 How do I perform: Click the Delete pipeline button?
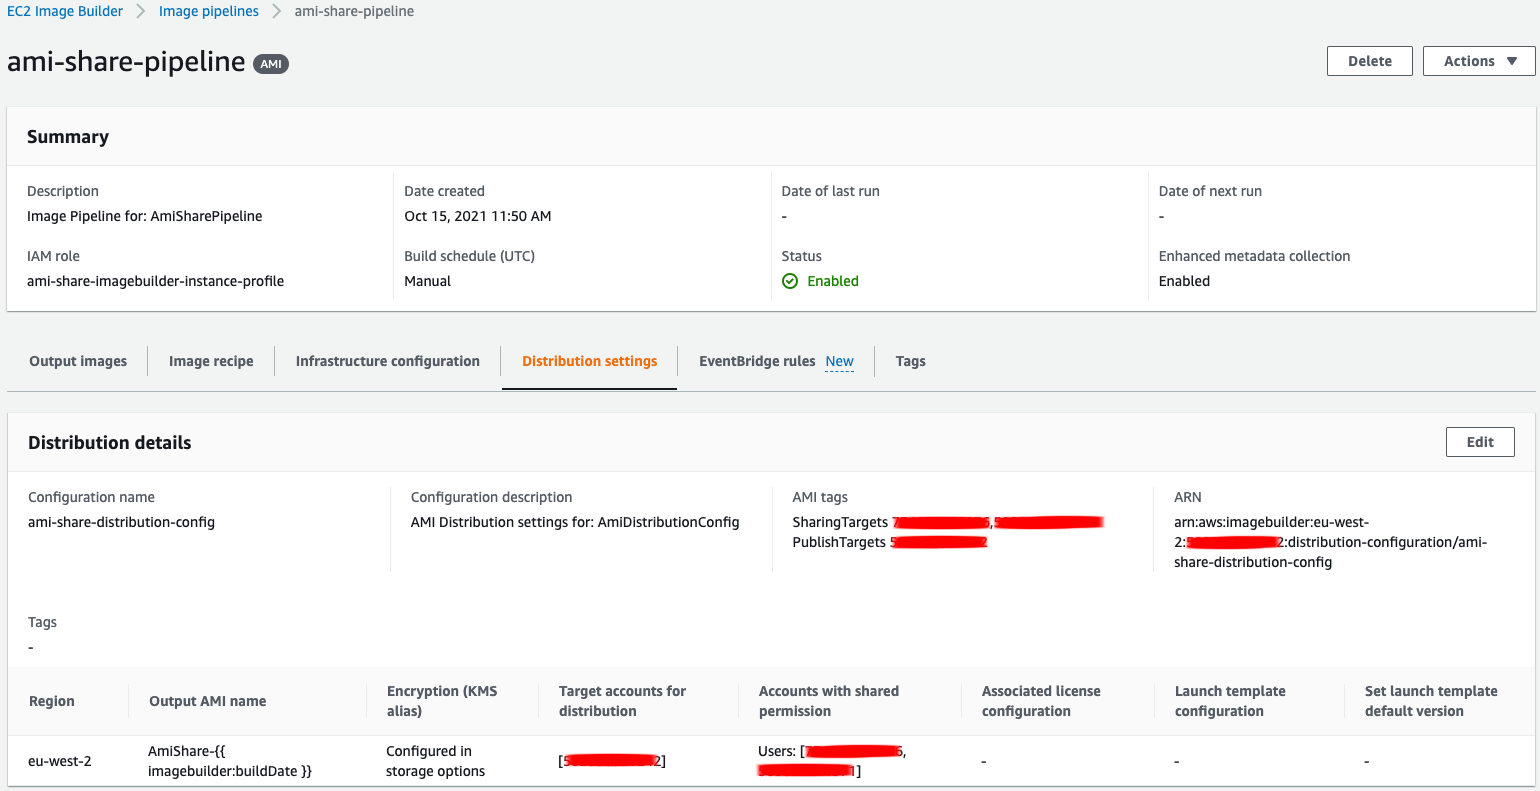point(1370,61)
